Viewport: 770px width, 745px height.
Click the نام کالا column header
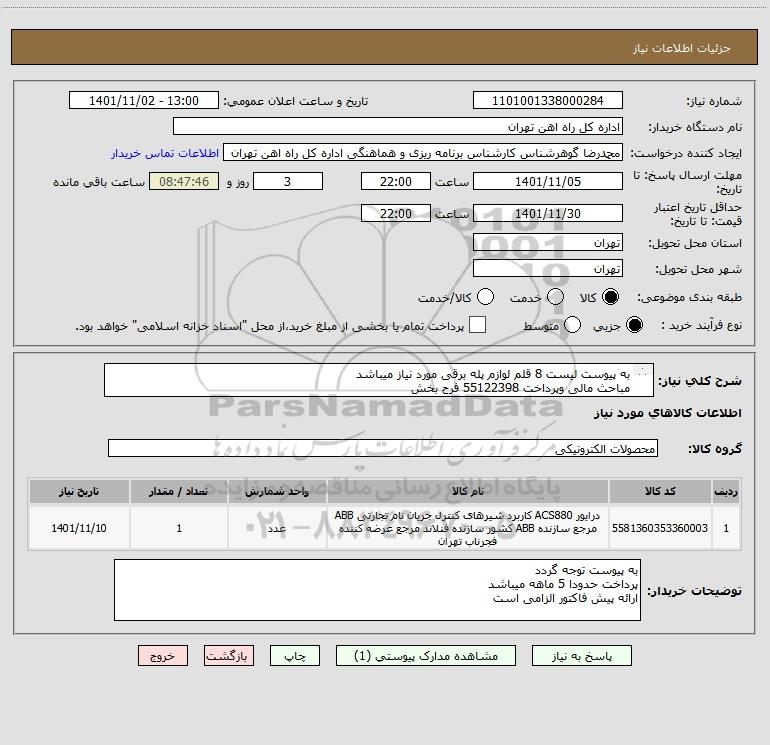[x=468, y=491]
